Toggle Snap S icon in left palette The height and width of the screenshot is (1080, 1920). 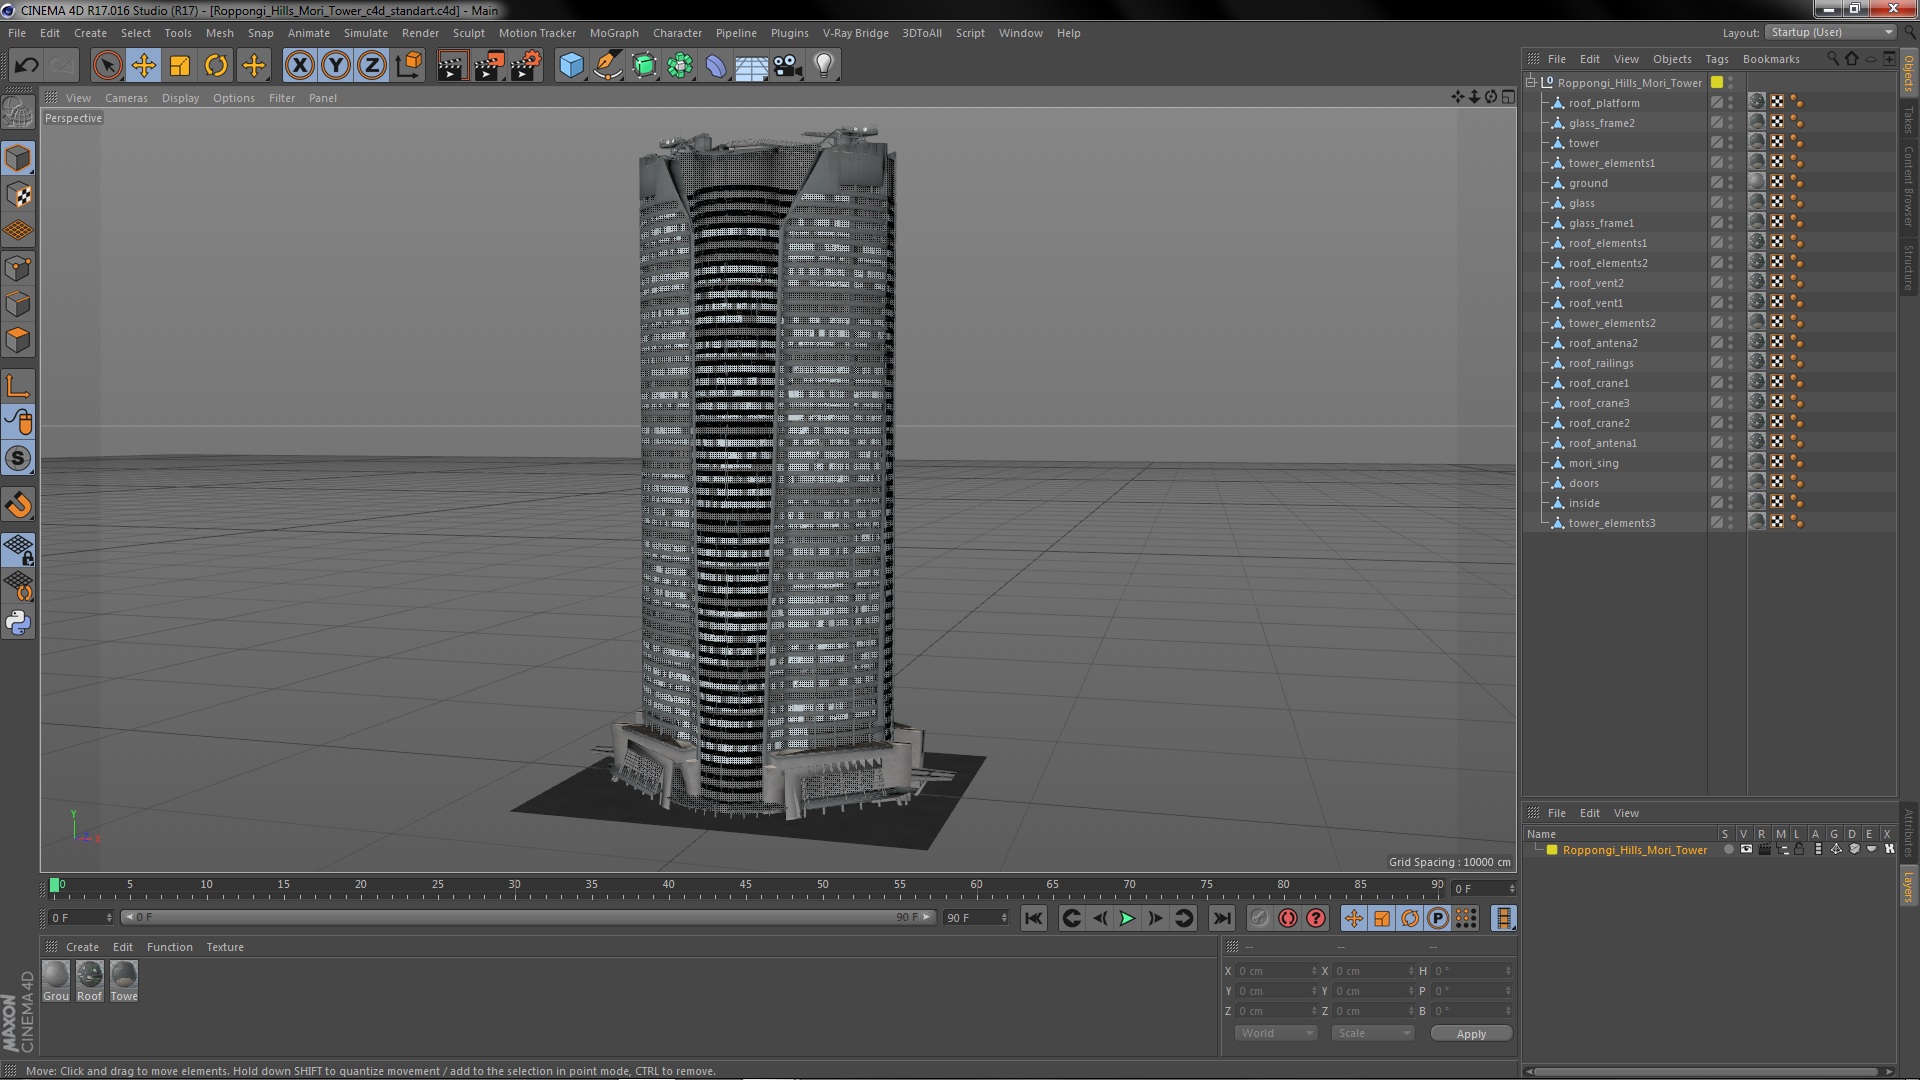click(x=18, y=459)
